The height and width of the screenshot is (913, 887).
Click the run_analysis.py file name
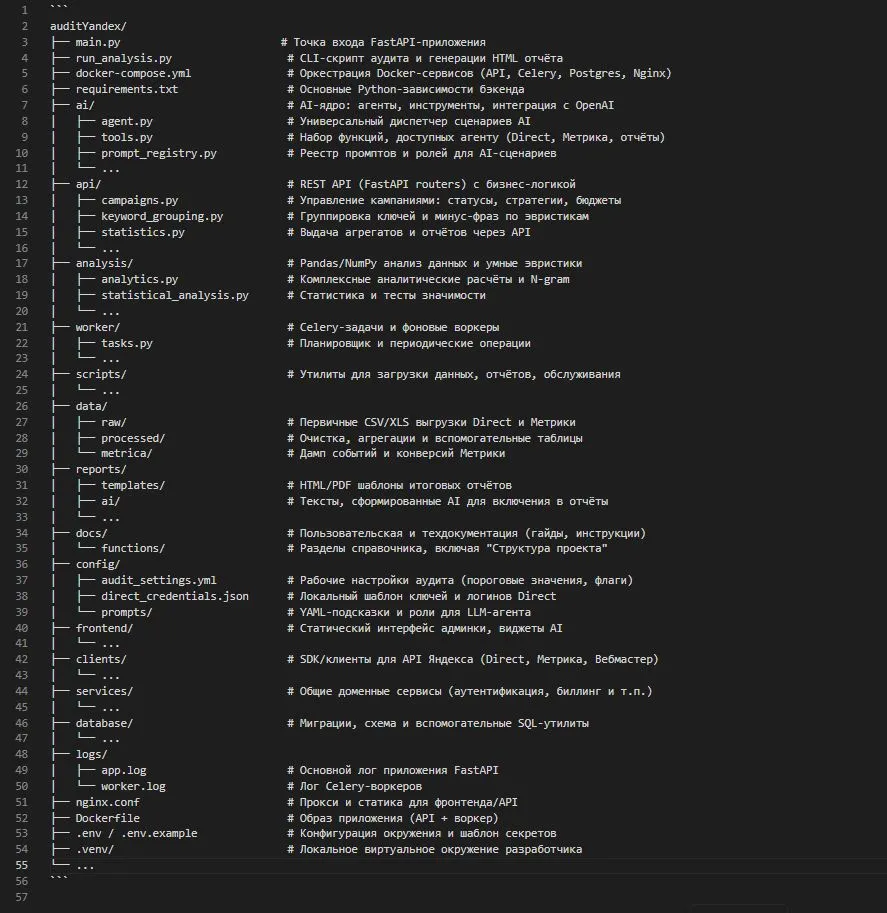123,58
